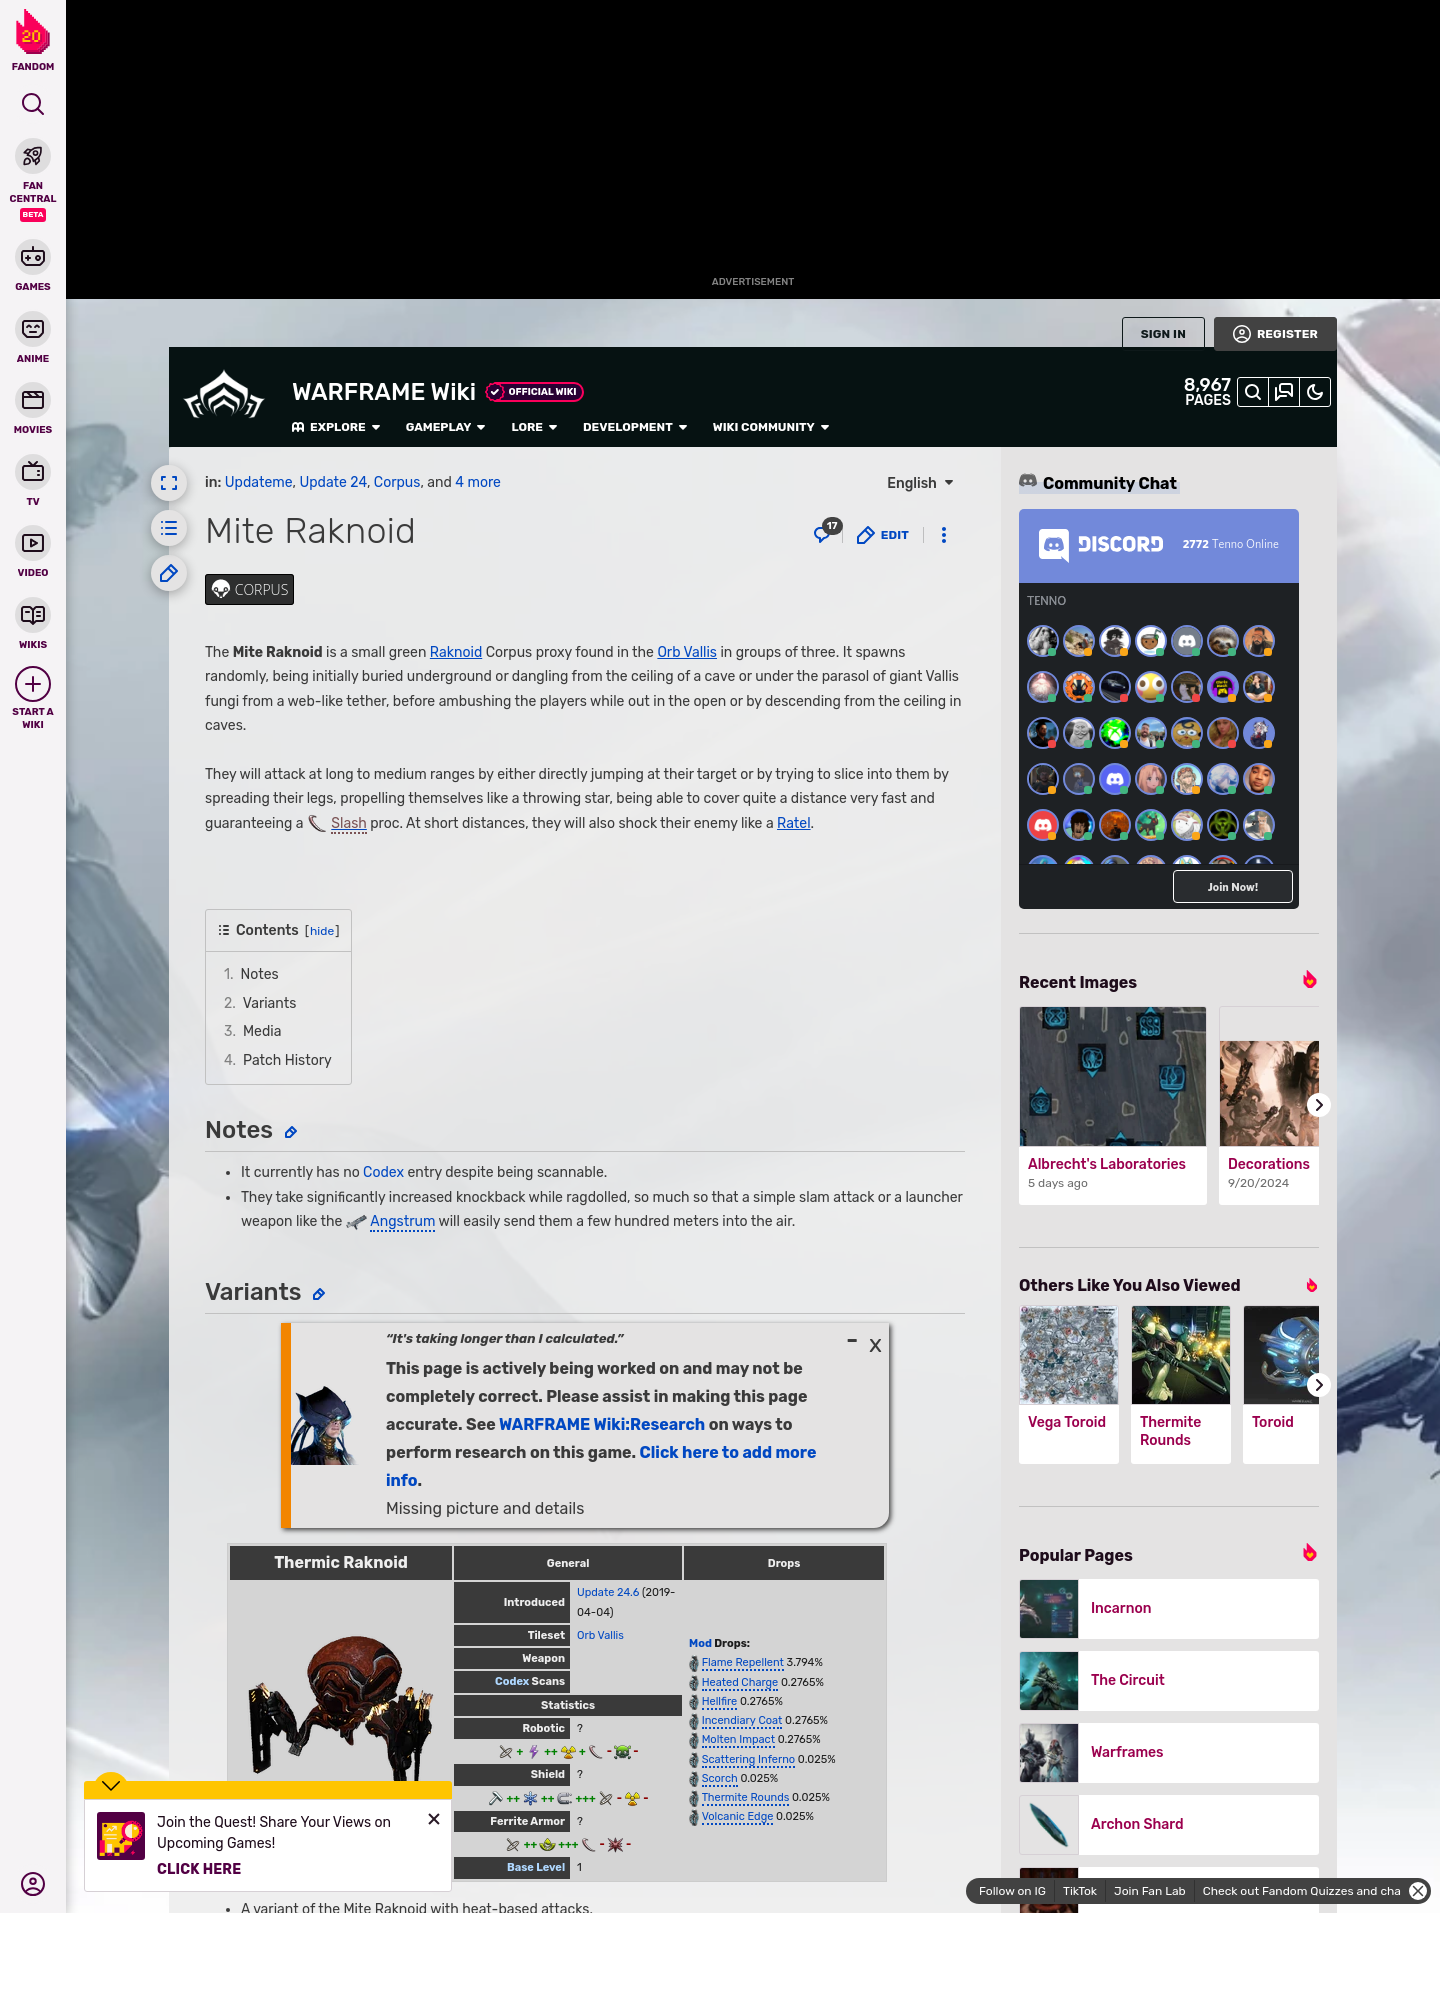Image resolution: width=1440 pixels, height=2000 pixels.
Task: Open the Angstrum weapon link
Action: (x=402, y=1221)
